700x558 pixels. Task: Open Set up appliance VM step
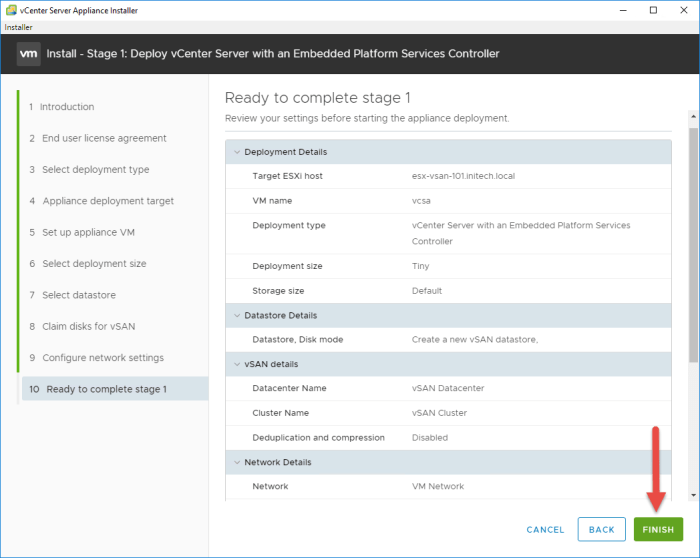coord(88,232)
